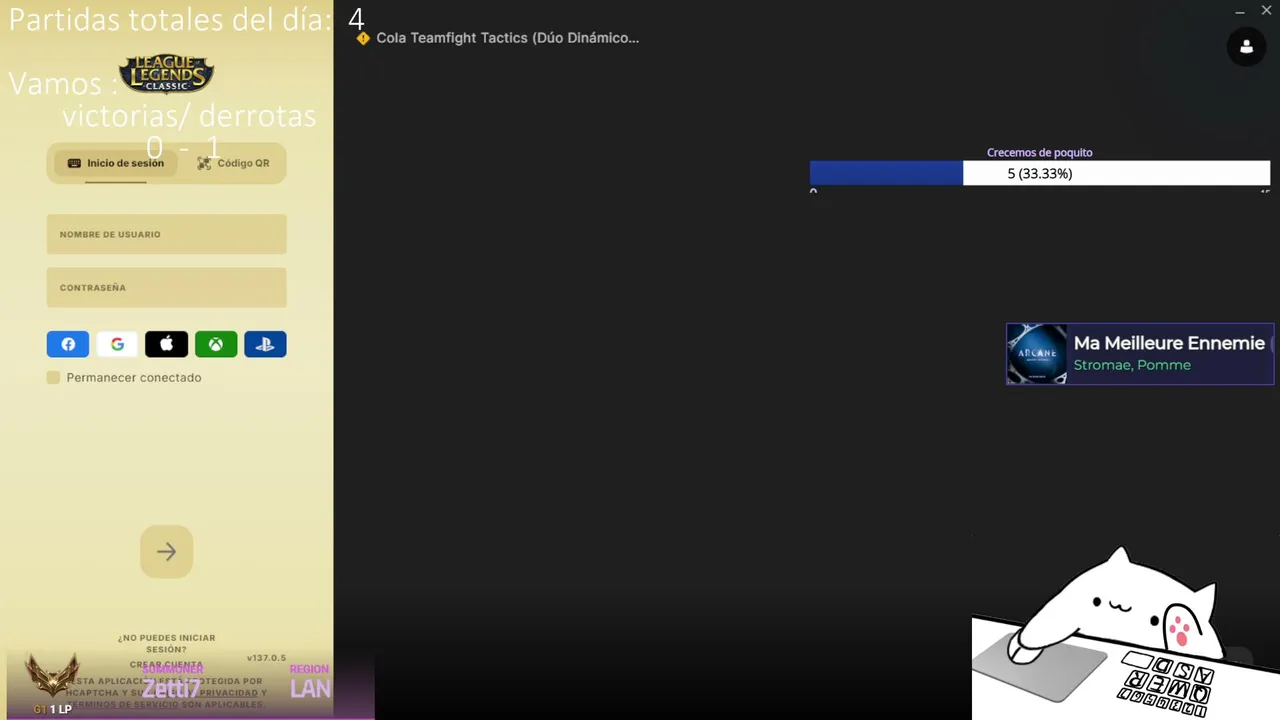Focus the Contraseña field
This screenshot has height=720, width=1280.
[166, 287]
